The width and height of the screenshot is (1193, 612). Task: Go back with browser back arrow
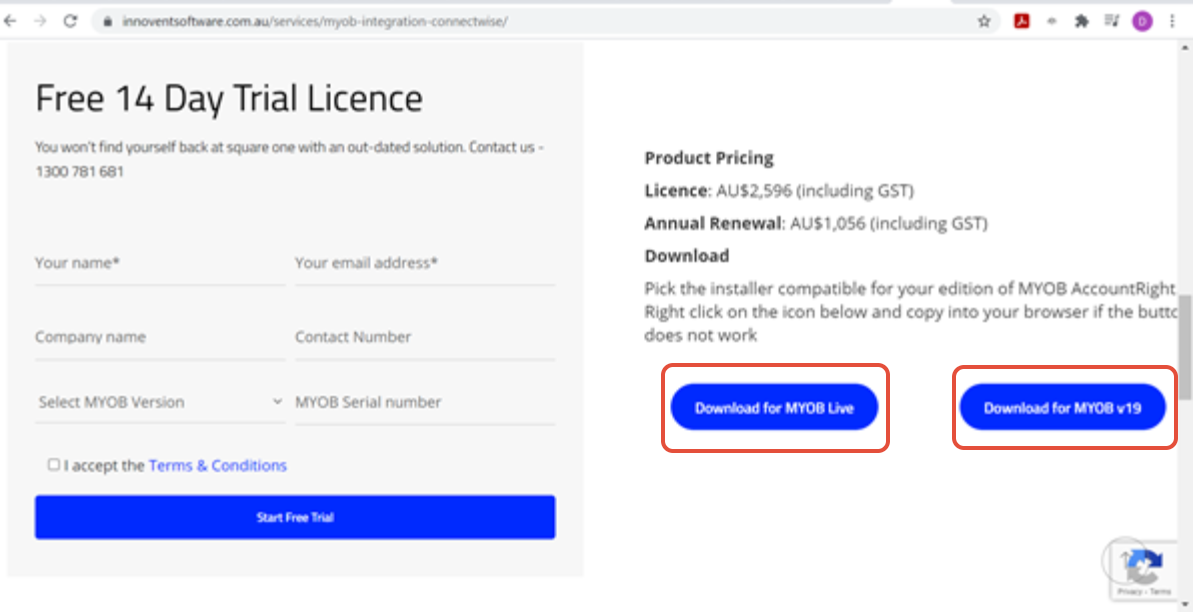[10, 21]
